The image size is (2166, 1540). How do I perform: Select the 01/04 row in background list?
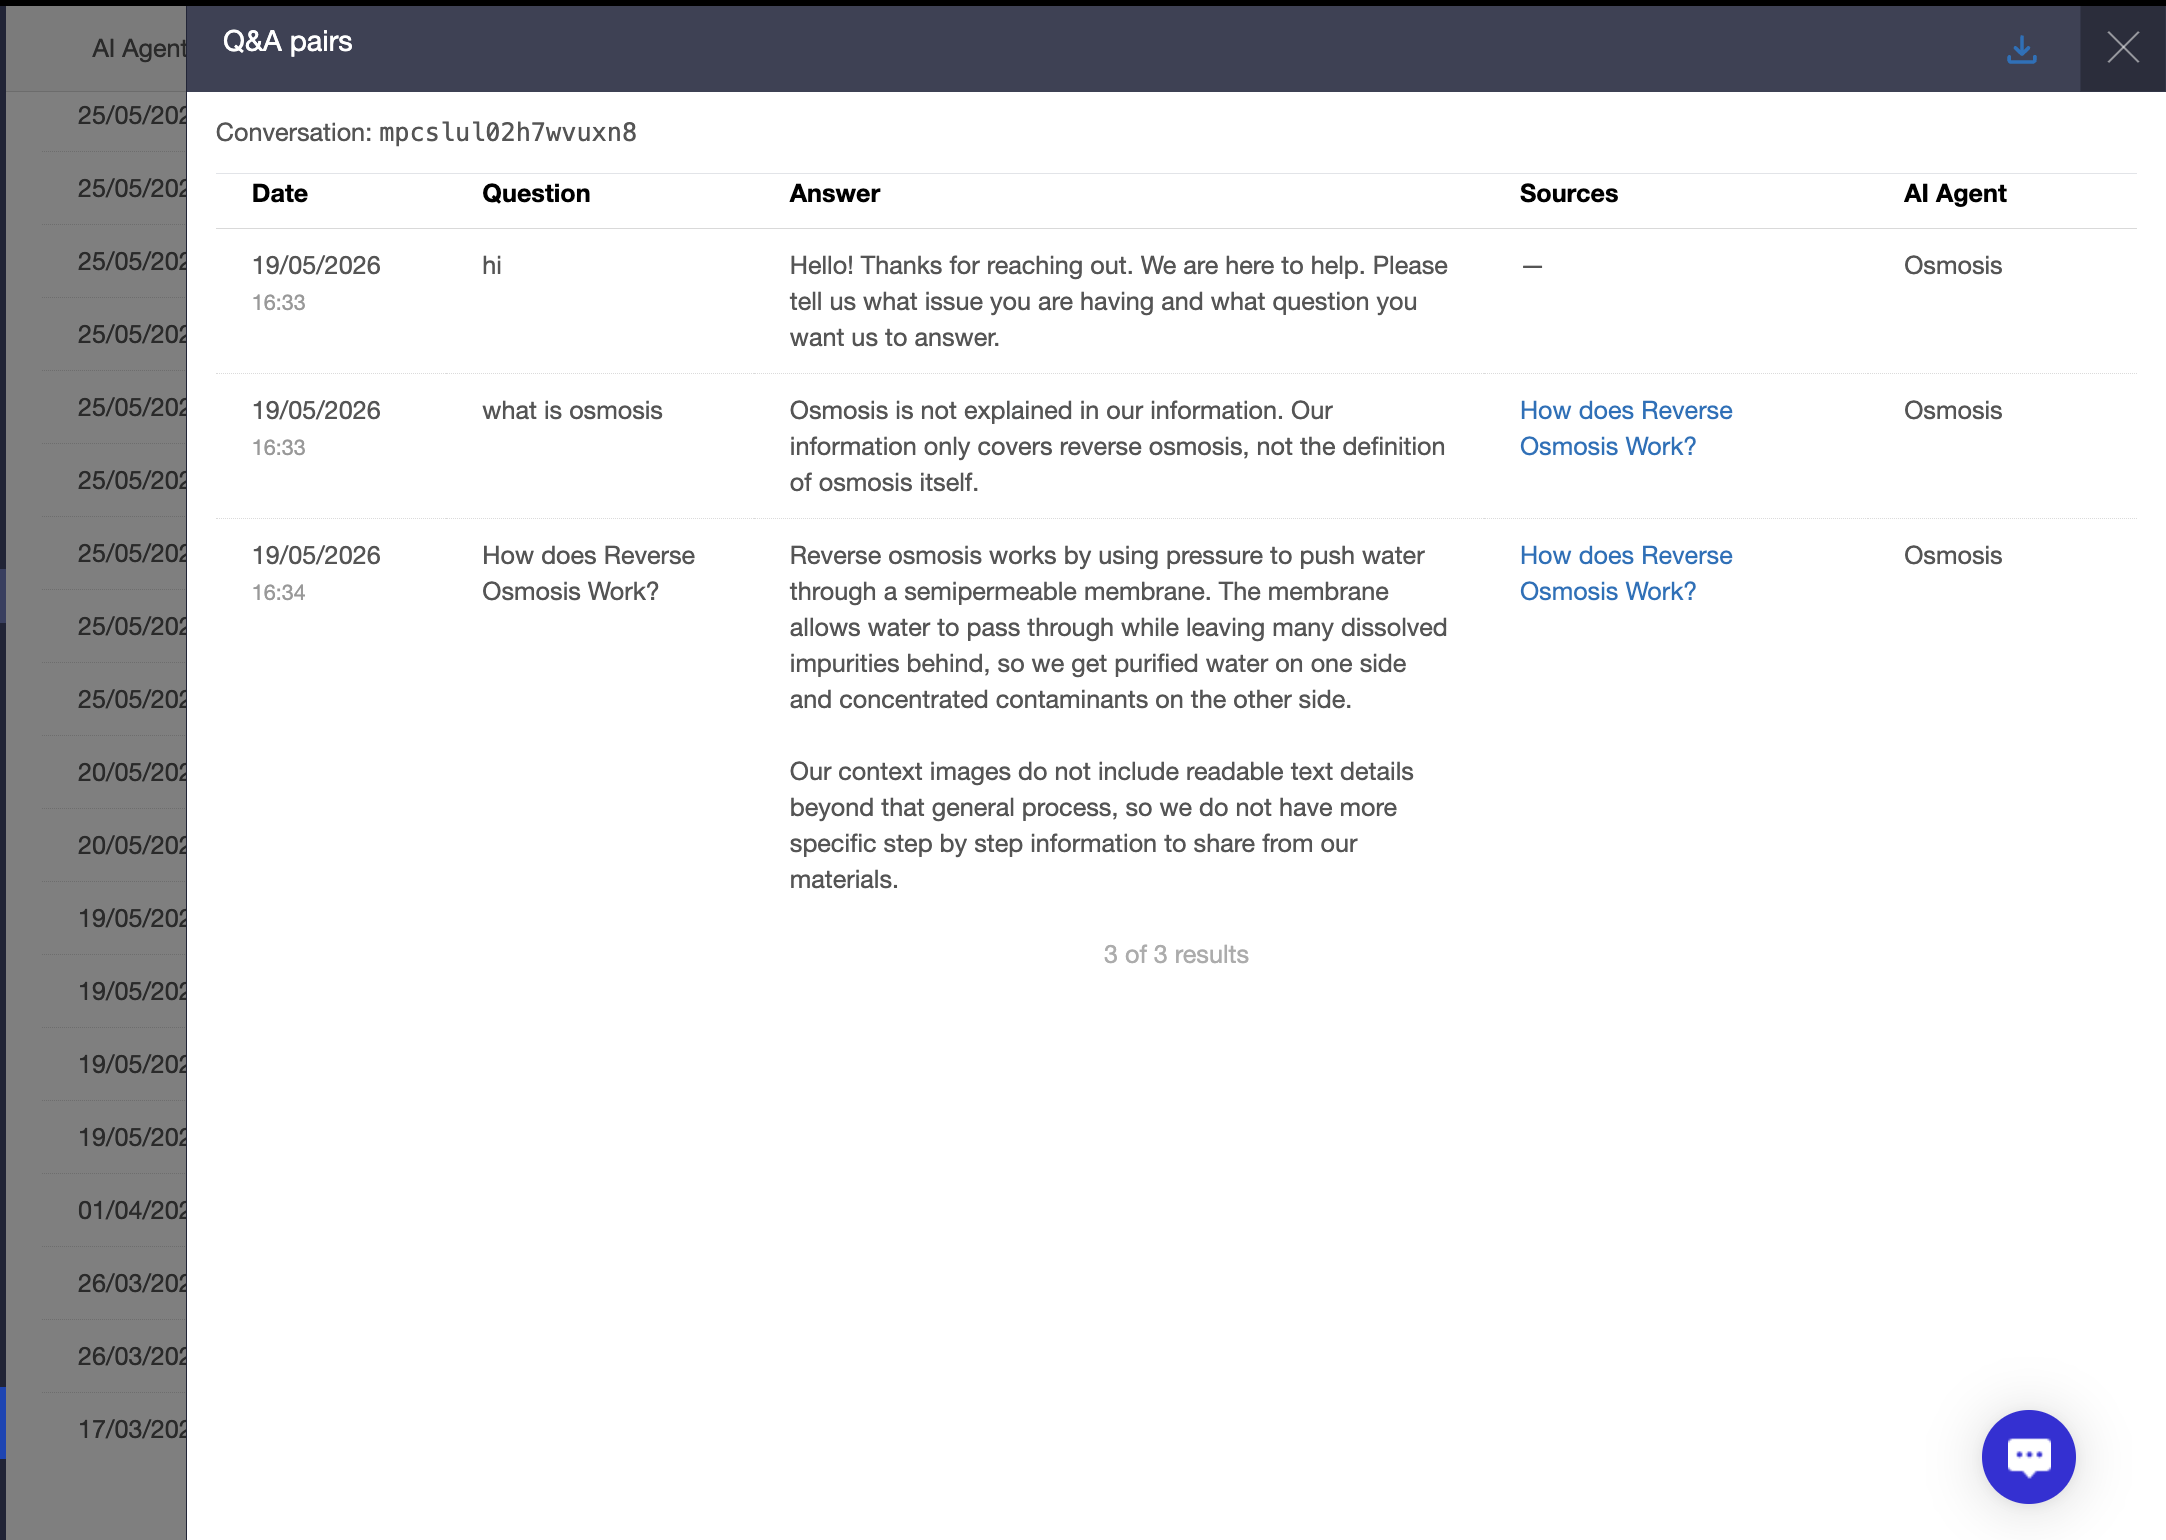coord(114,1210)
